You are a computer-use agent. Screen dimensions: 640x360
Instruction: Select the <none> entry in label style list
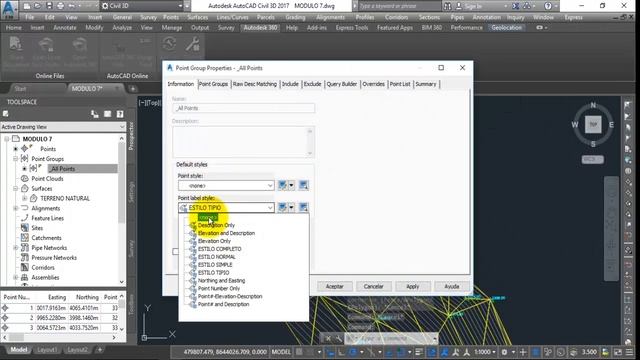pyautogui.click(x=207, y=218)
